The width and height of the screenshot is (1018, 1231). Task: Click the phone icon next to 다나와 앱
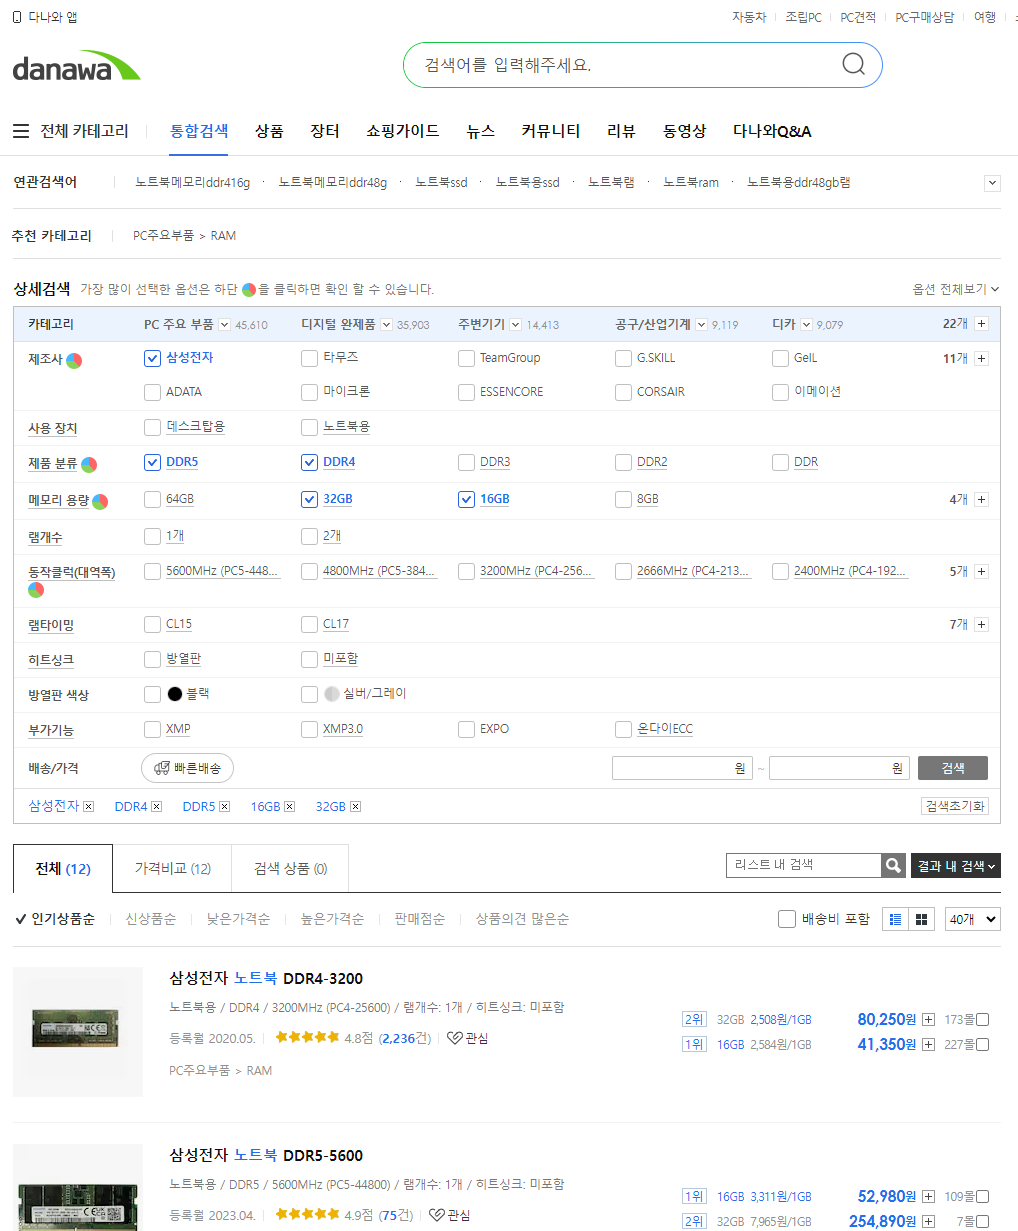17,17
